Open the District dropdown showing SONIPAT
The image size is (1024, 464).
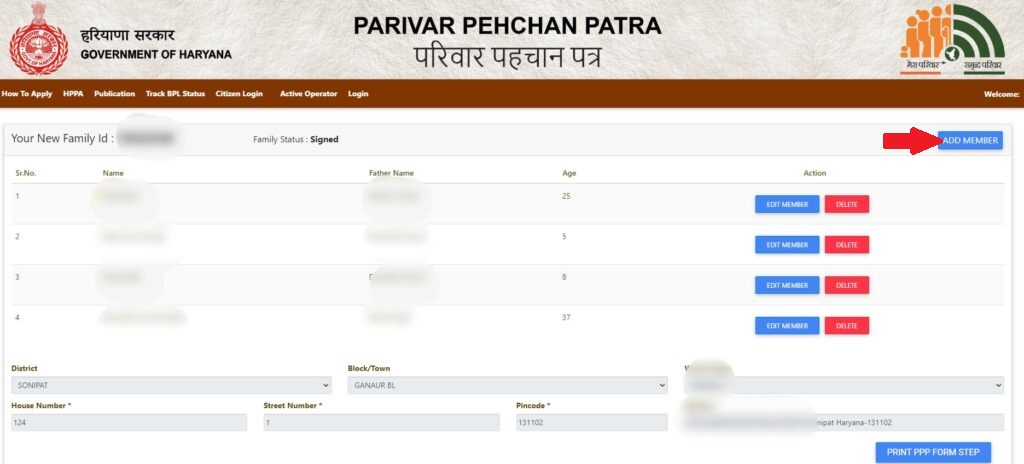(171, 386)
